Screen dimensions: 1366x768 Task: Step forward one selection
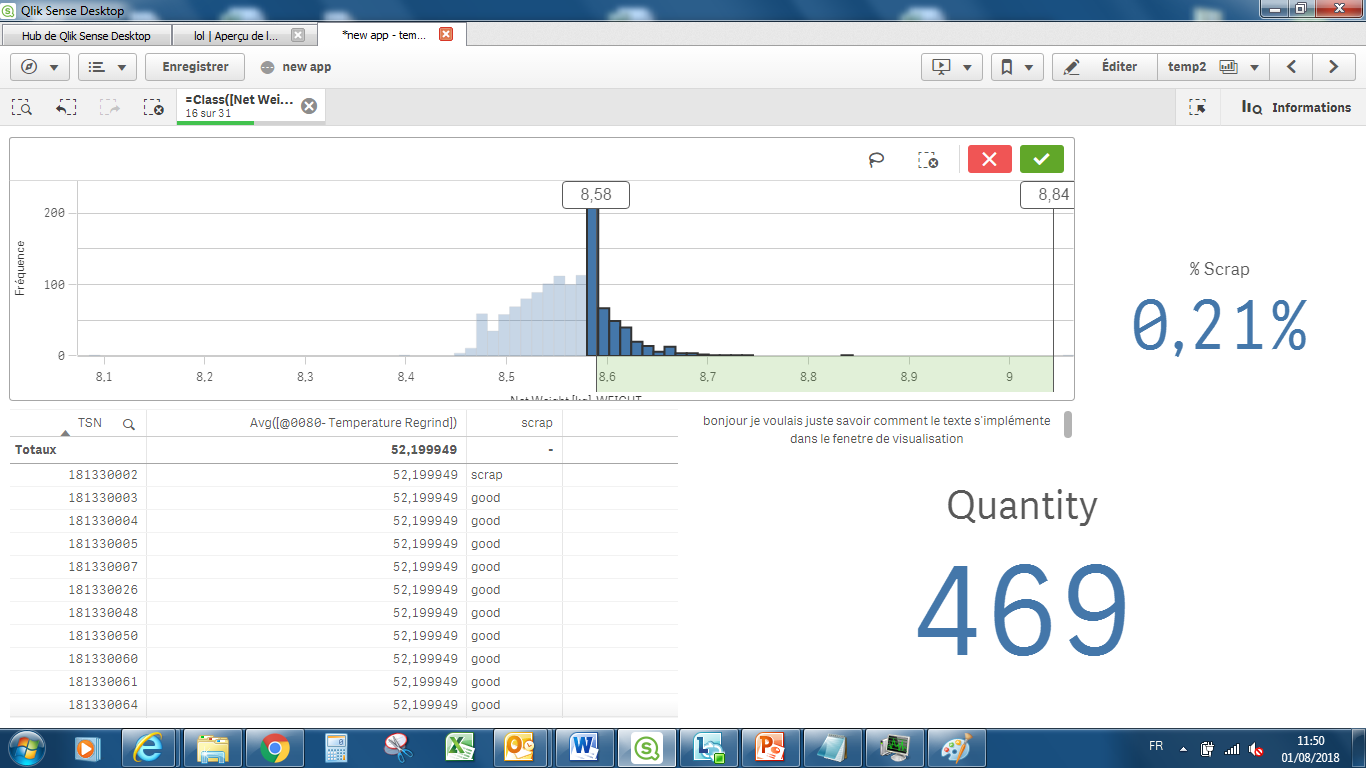coord(109,107)
